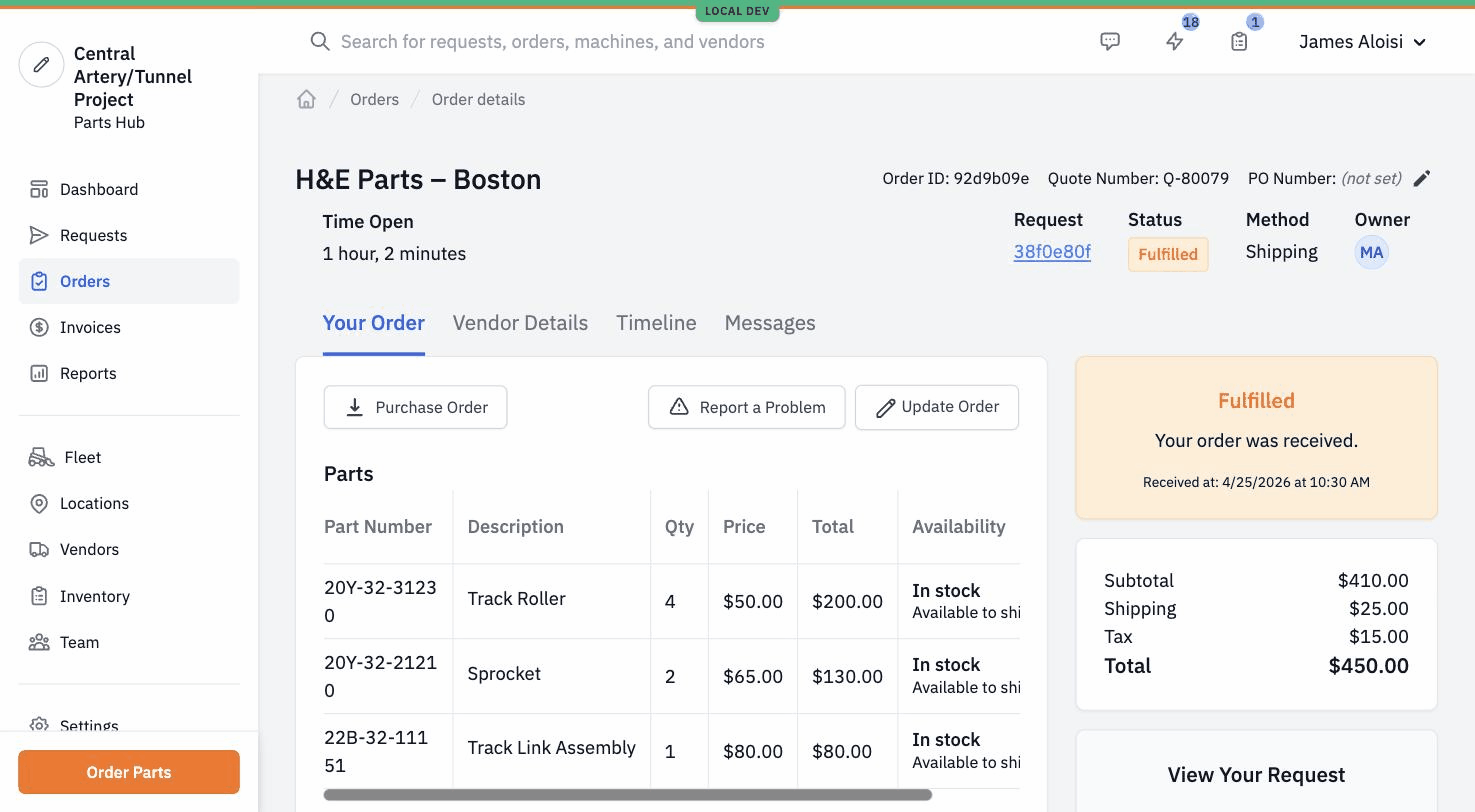Go to Orders breadcrumb link
The height and width of the screenshot is (812, 1475).
(x=374, y=99)
